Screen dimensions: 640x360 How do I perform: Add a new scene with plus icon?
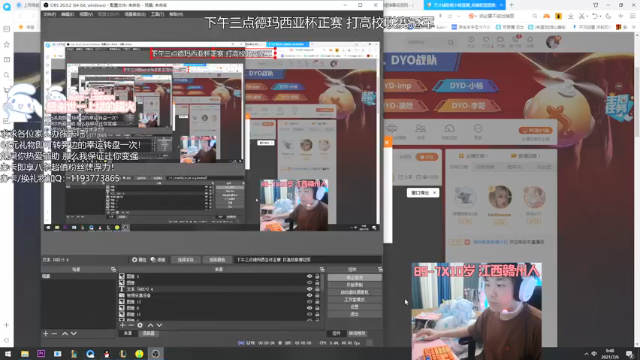click(x=45, y=333)
